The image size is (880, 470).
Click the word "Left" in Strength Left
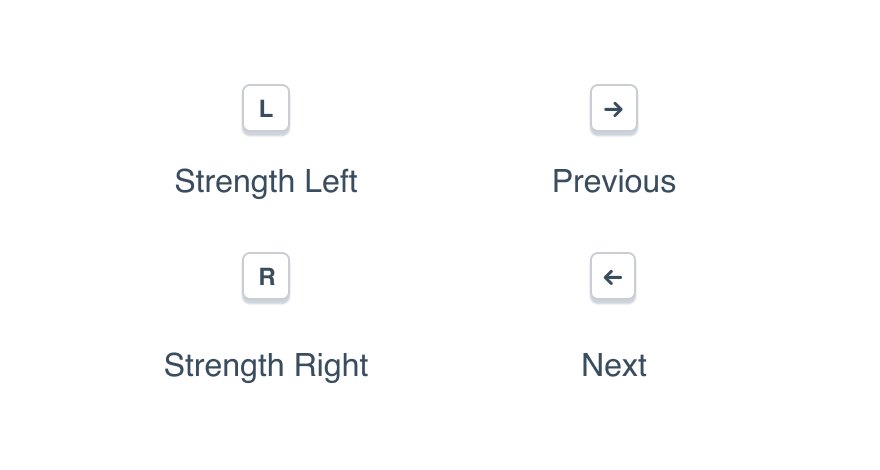(x=331, y=182)
